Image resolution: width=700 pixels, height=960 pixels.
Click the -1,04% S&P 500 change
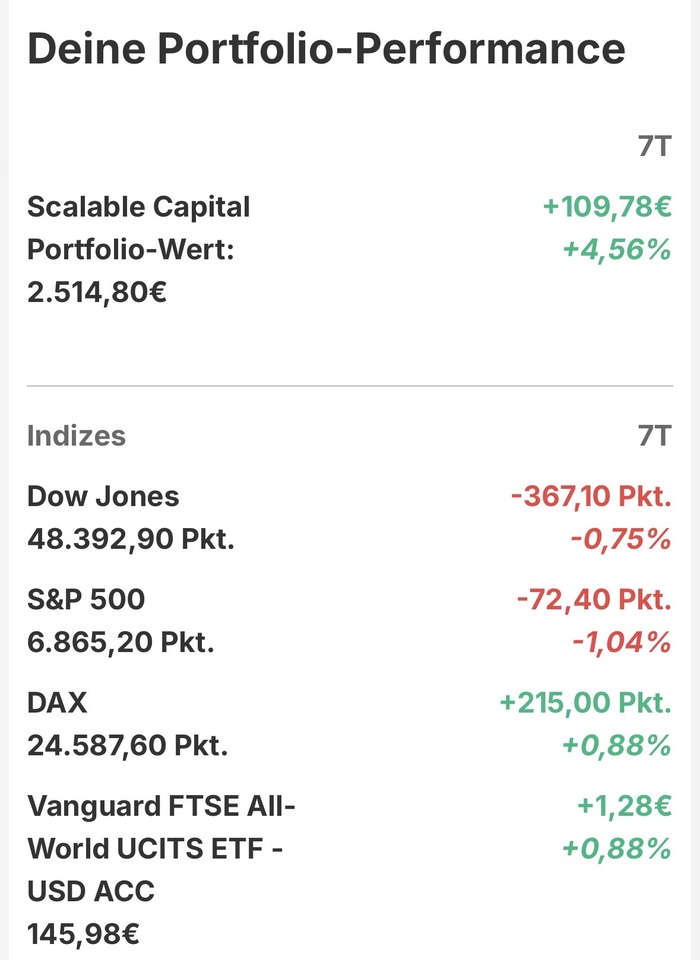click(621, 642)
